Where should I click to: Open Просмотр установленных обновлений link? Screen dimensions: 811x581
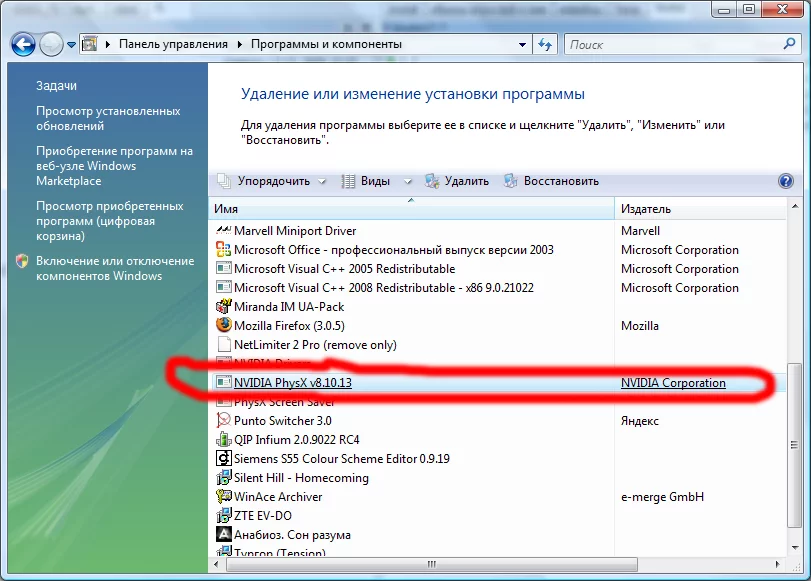(x=108, y=118)
